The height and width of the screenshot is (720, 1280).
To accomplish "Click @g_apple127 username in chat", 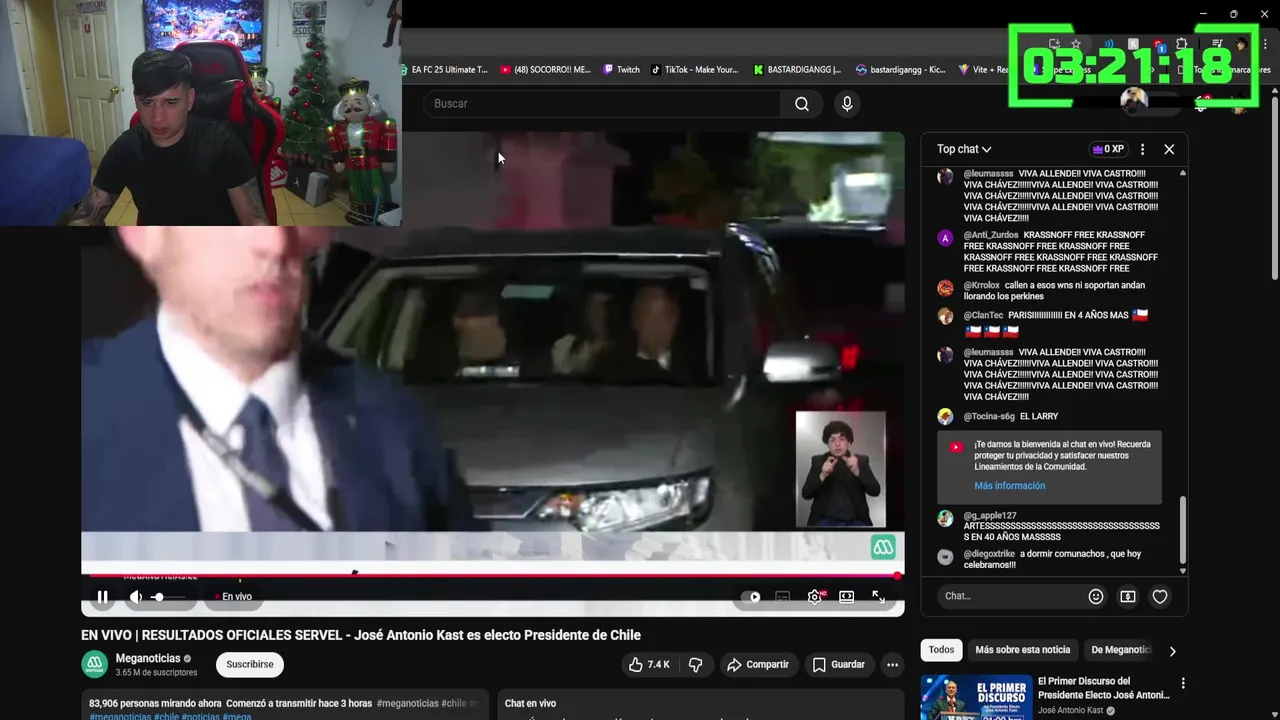I will click(990, 516).
